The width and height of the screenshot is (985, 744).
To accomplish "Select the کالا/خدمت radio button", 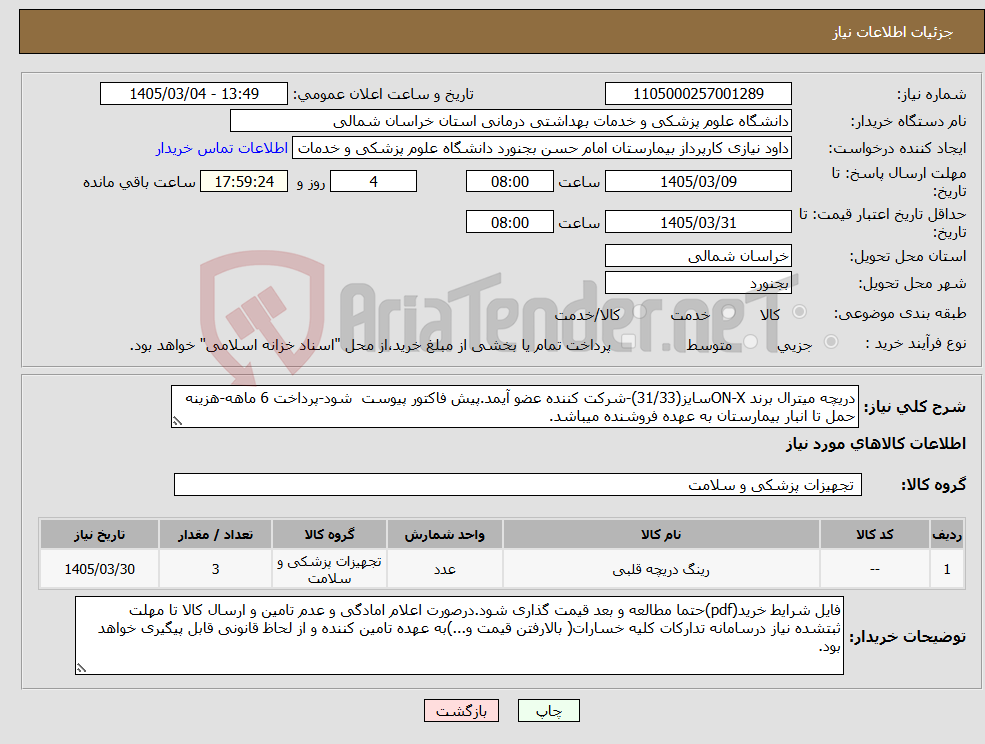I will [x=639, y=312].
